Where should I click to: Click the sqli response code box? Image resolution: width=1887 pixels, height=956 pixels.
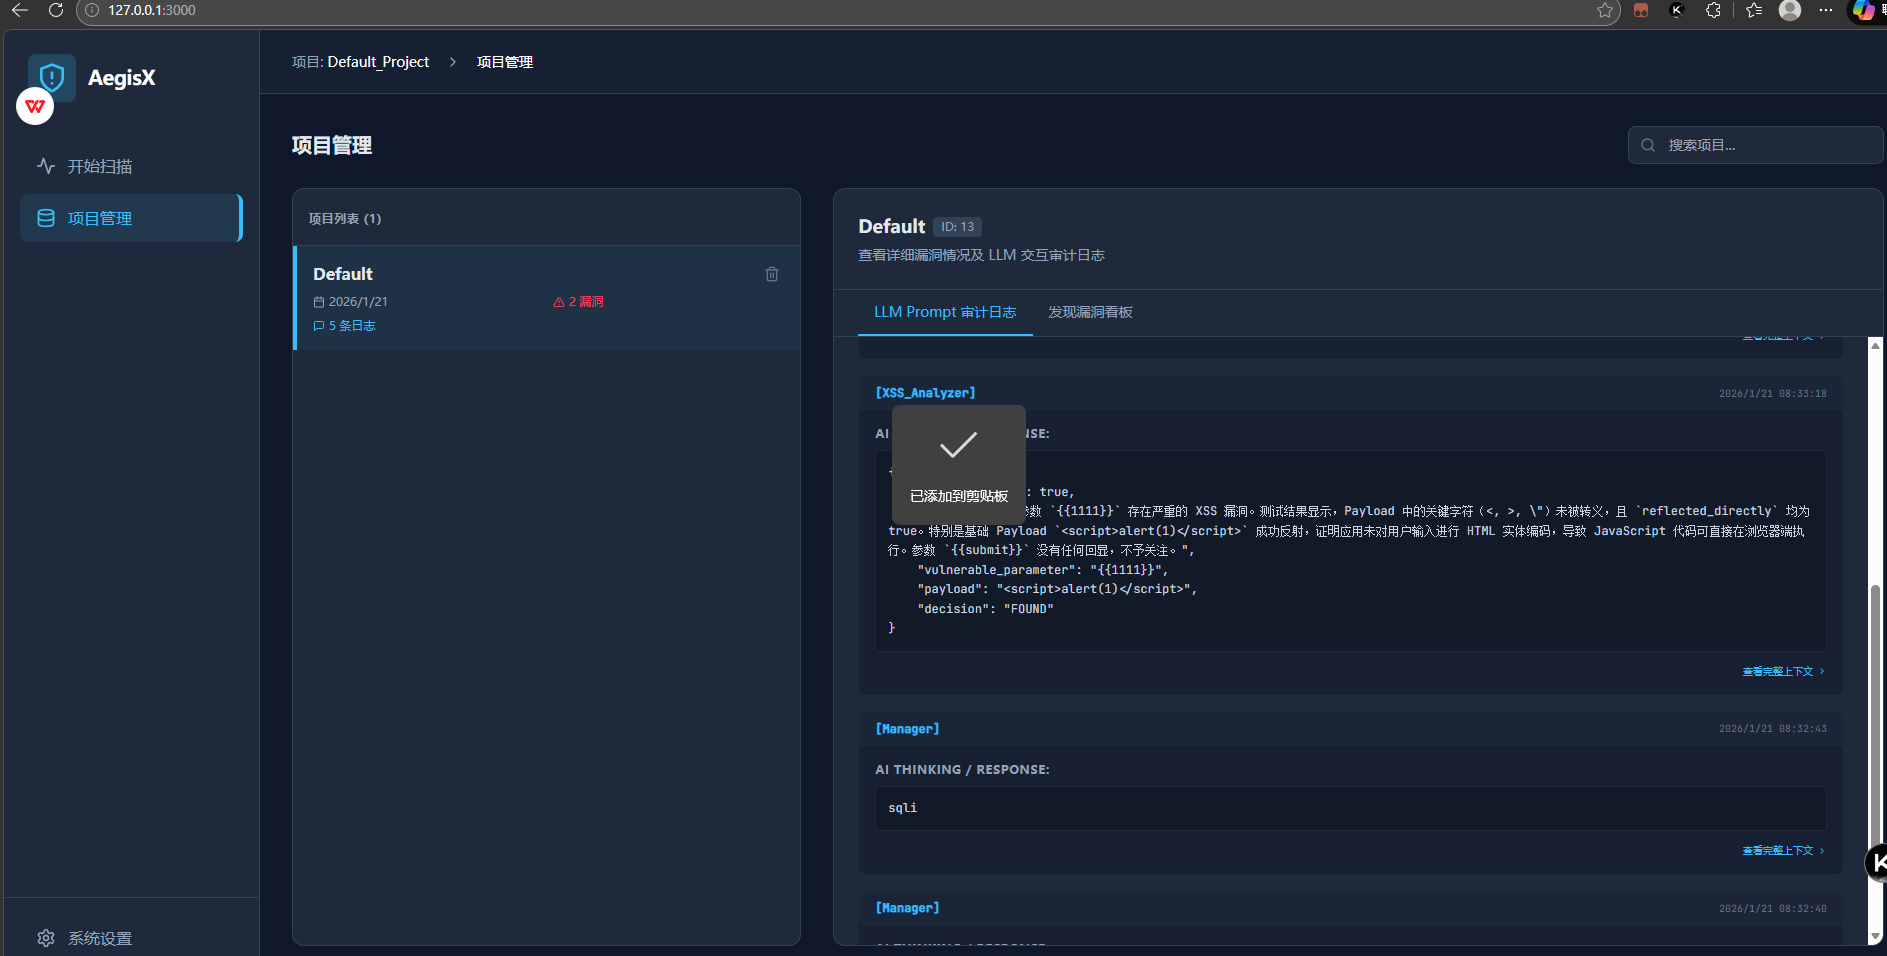point(1350,808)
